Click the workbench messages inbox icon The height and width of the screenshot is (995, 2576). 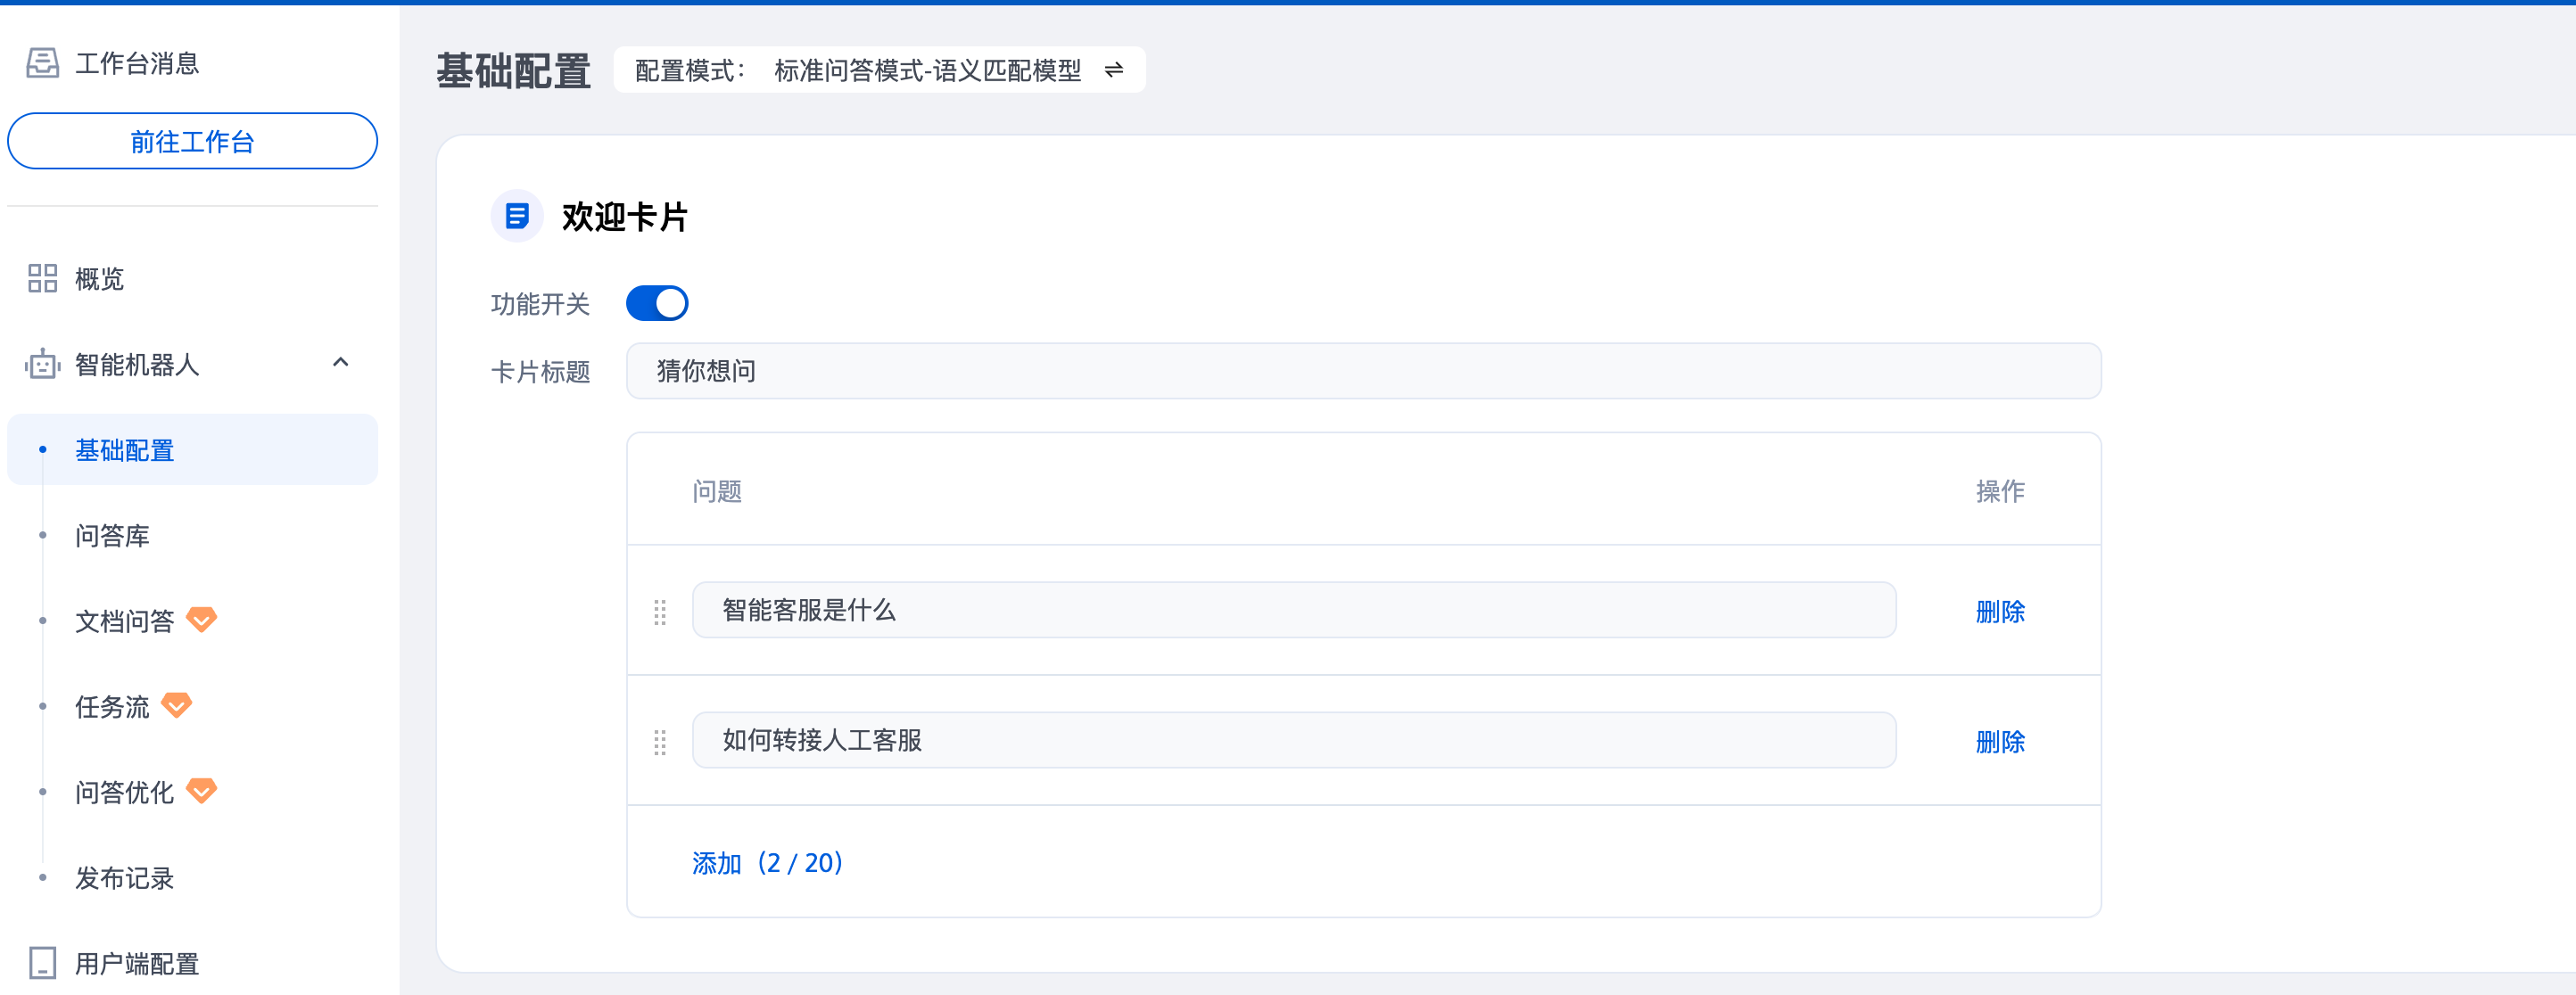[42, 63]
